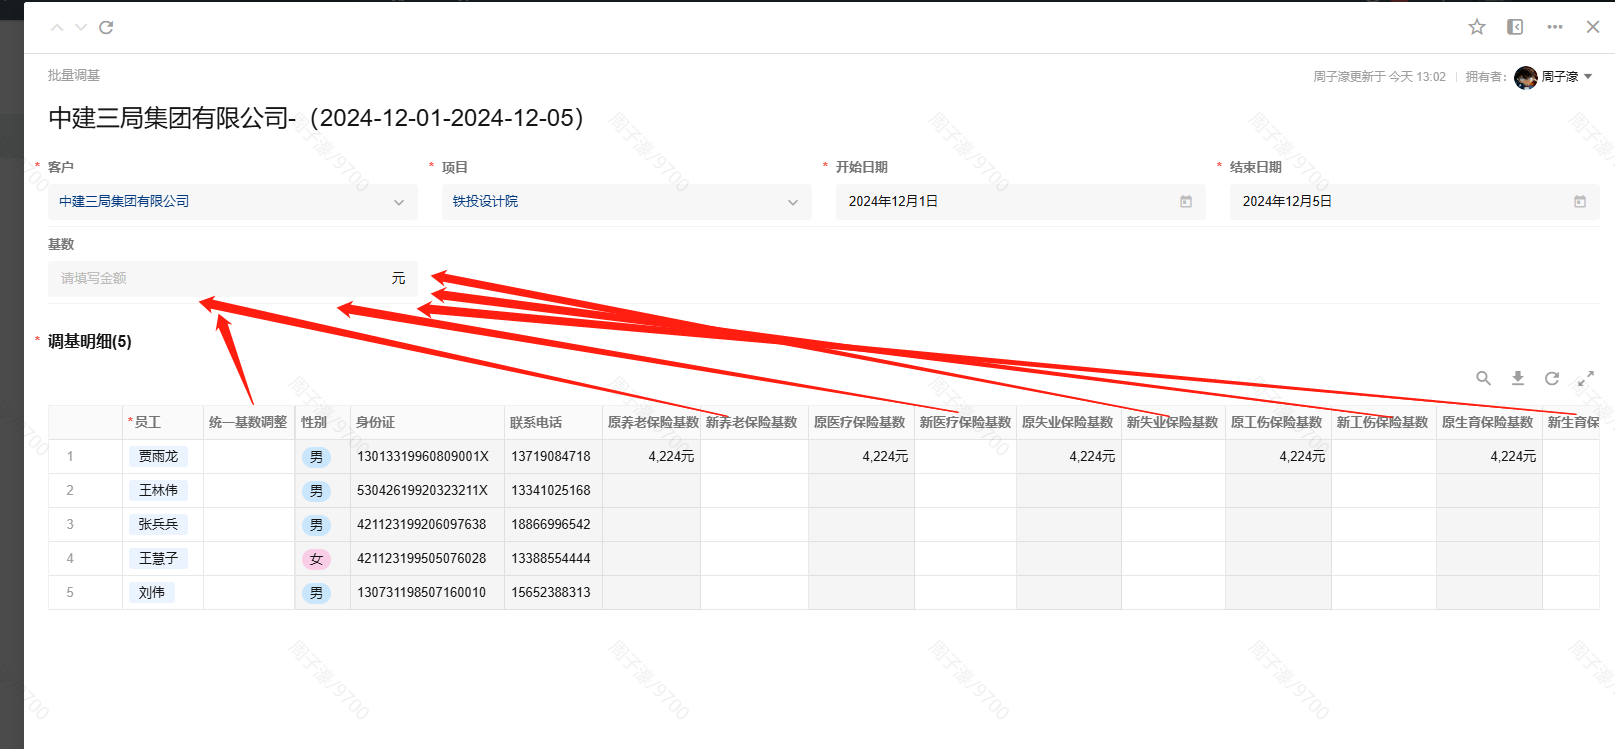Click the 结束日期 field 2024年12月5日

(x=1415, y=202)
